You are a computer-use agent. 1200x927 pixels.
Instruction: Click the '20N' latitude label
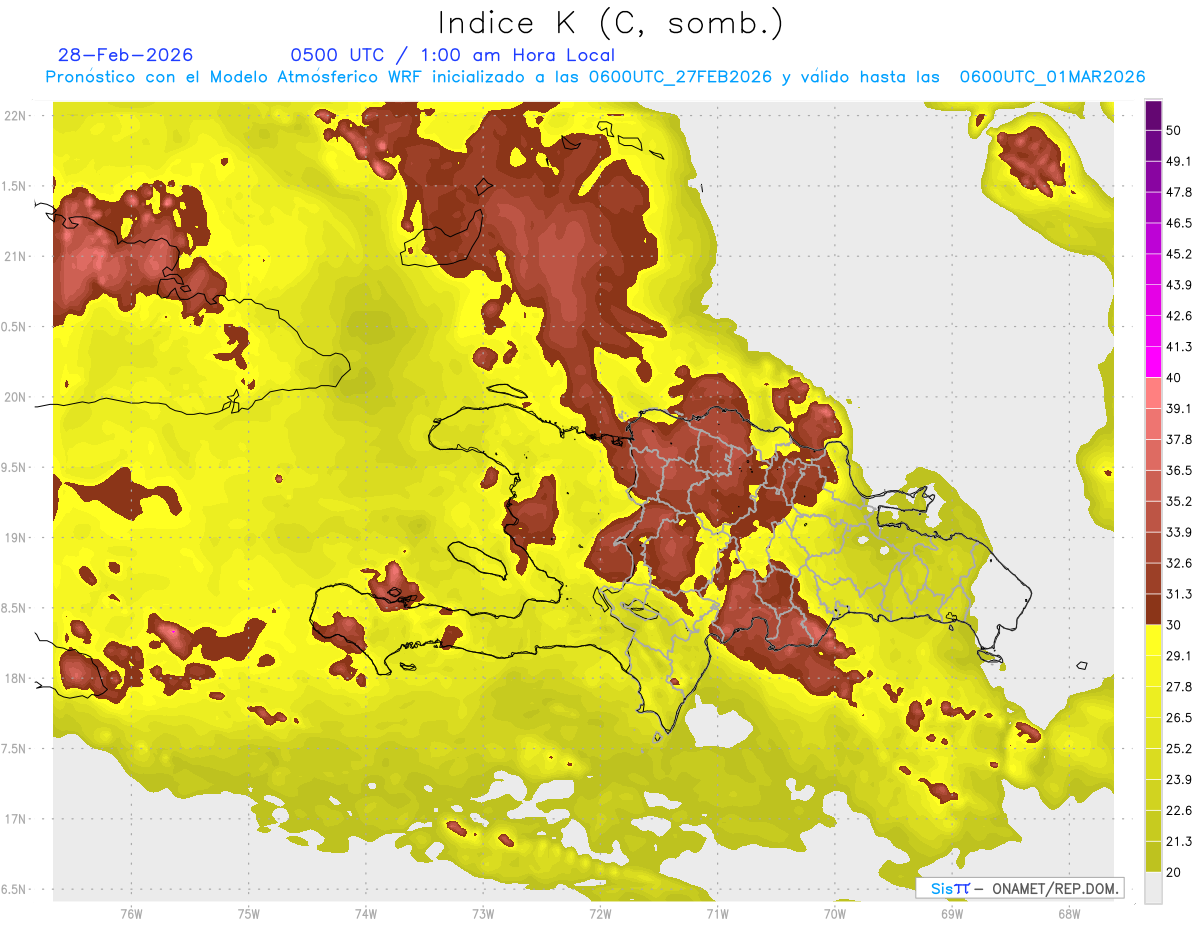point(16,397)
